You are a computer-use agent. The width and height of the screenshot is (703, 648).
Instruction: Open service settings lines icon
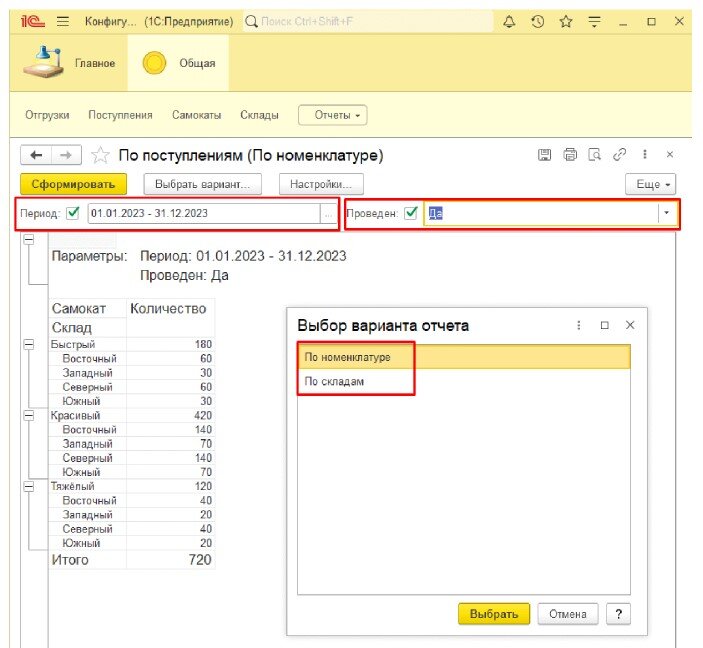point(595,21)
